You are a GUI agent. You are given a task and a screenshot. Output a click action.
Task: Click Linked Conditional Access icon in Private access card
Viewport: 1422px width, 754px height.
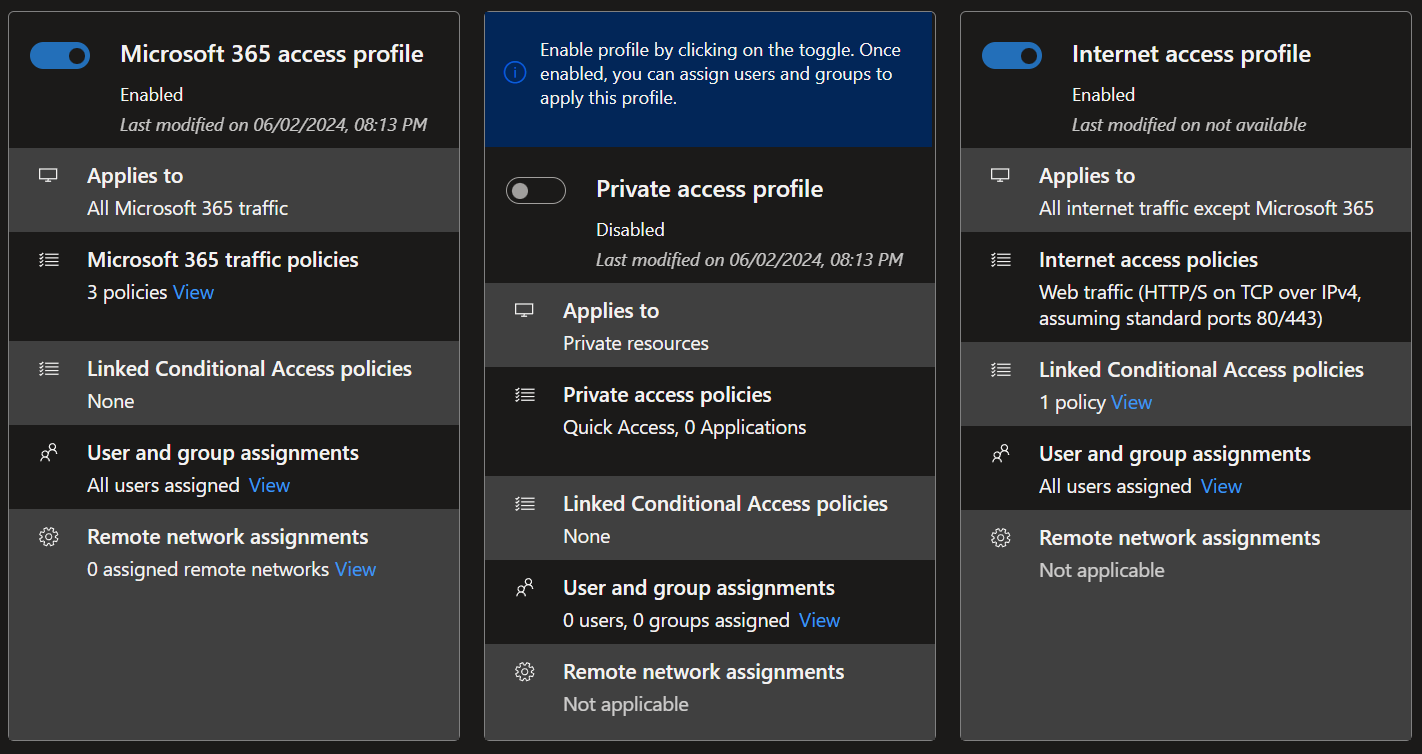tap(524, 503)
